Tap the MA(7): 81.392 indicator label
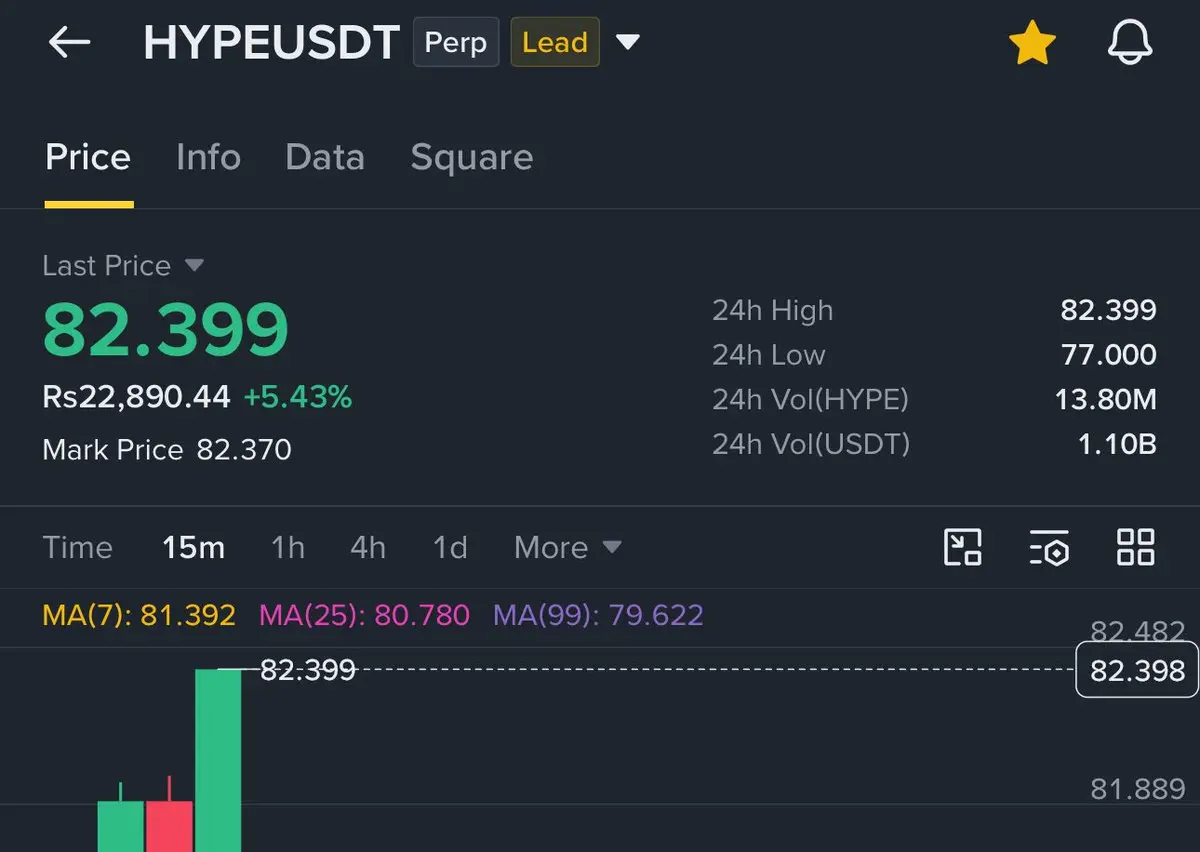Viewport: 1200px width, 852px height. pos(139,614)
